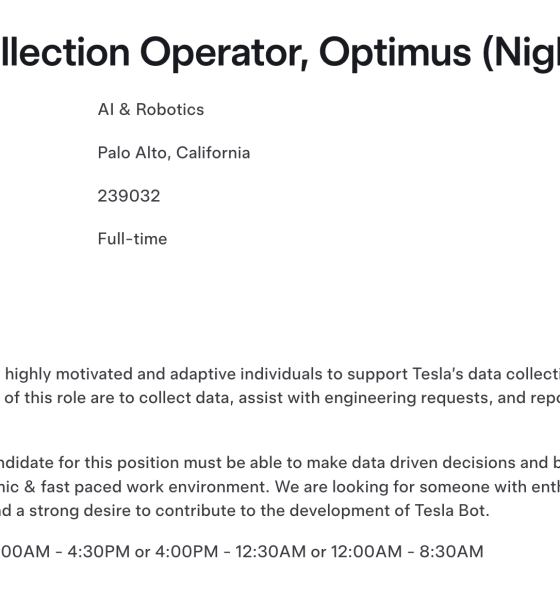This screenshot has width=560, height=600.
Task: Select the words "Tesla's data" in description
Action: tap(456, 374)
